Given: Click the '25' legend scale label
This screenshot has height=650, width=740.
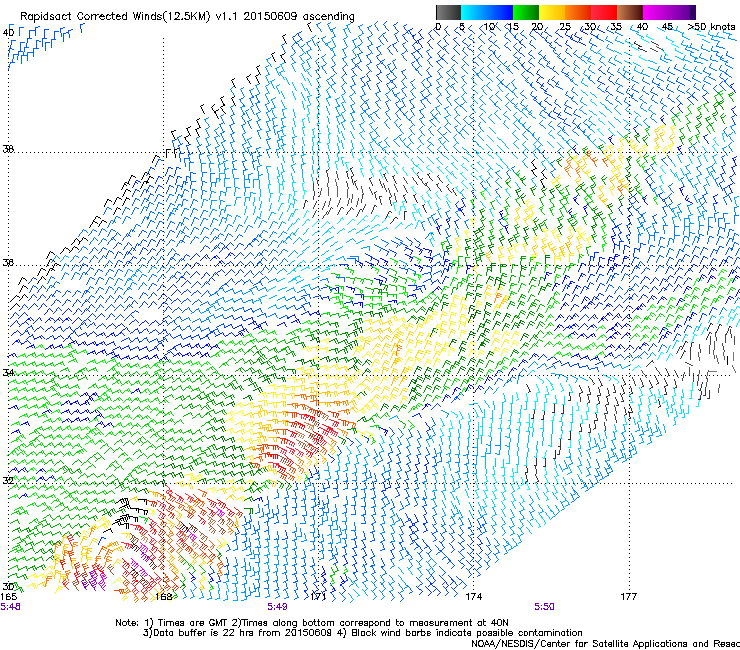Looking at the screenshot, I should (x=565, y=26).
